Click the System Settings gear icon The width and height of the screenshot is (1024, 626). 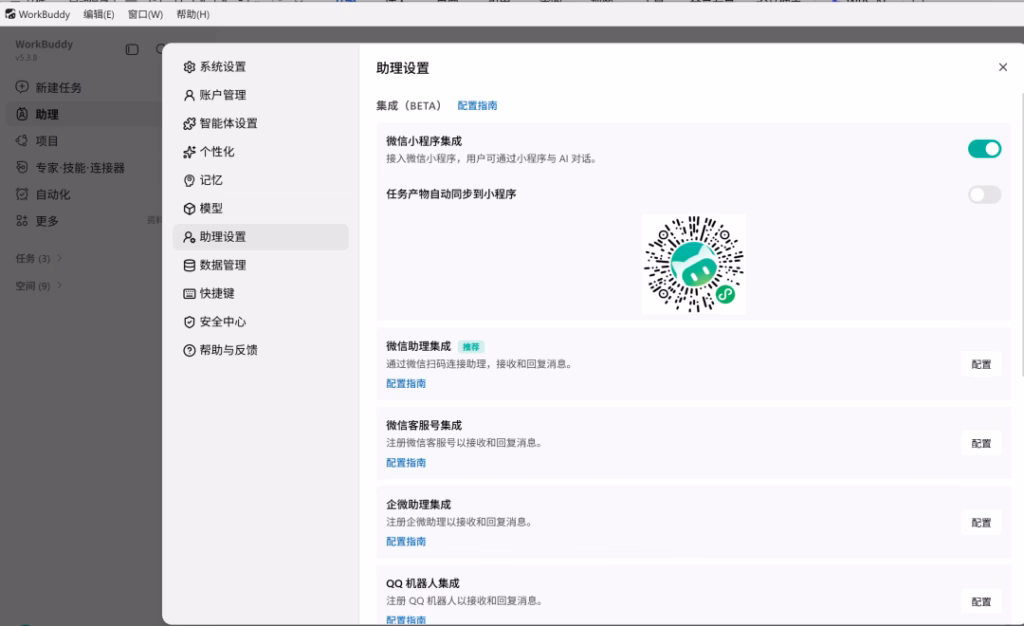click(x=189, y=67)
